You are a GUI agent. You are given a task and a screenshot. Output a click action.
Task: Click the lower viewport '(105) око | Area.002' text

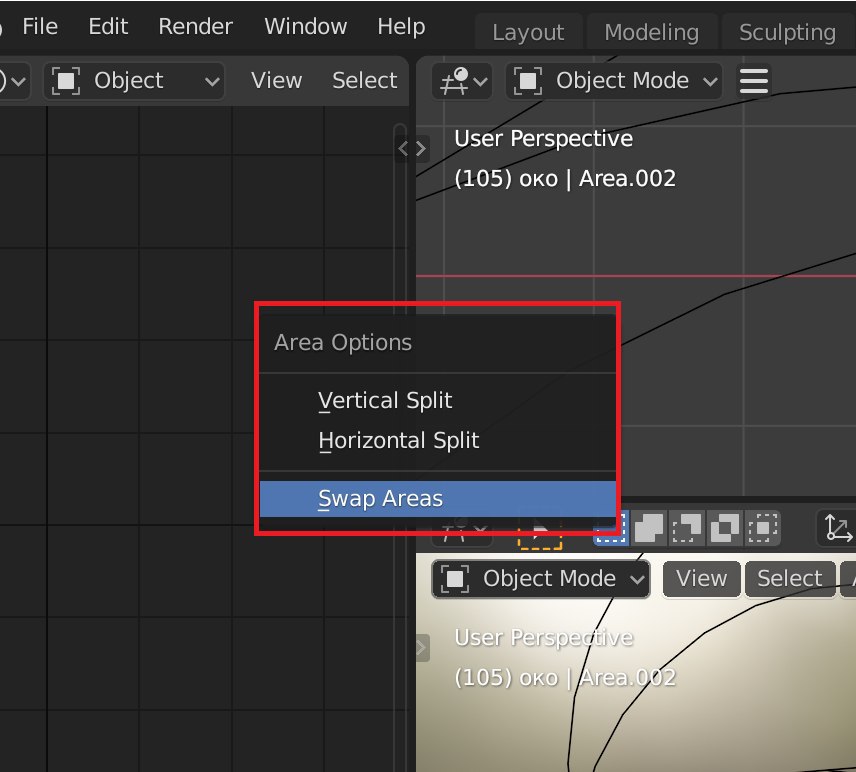tap(565, 678)
